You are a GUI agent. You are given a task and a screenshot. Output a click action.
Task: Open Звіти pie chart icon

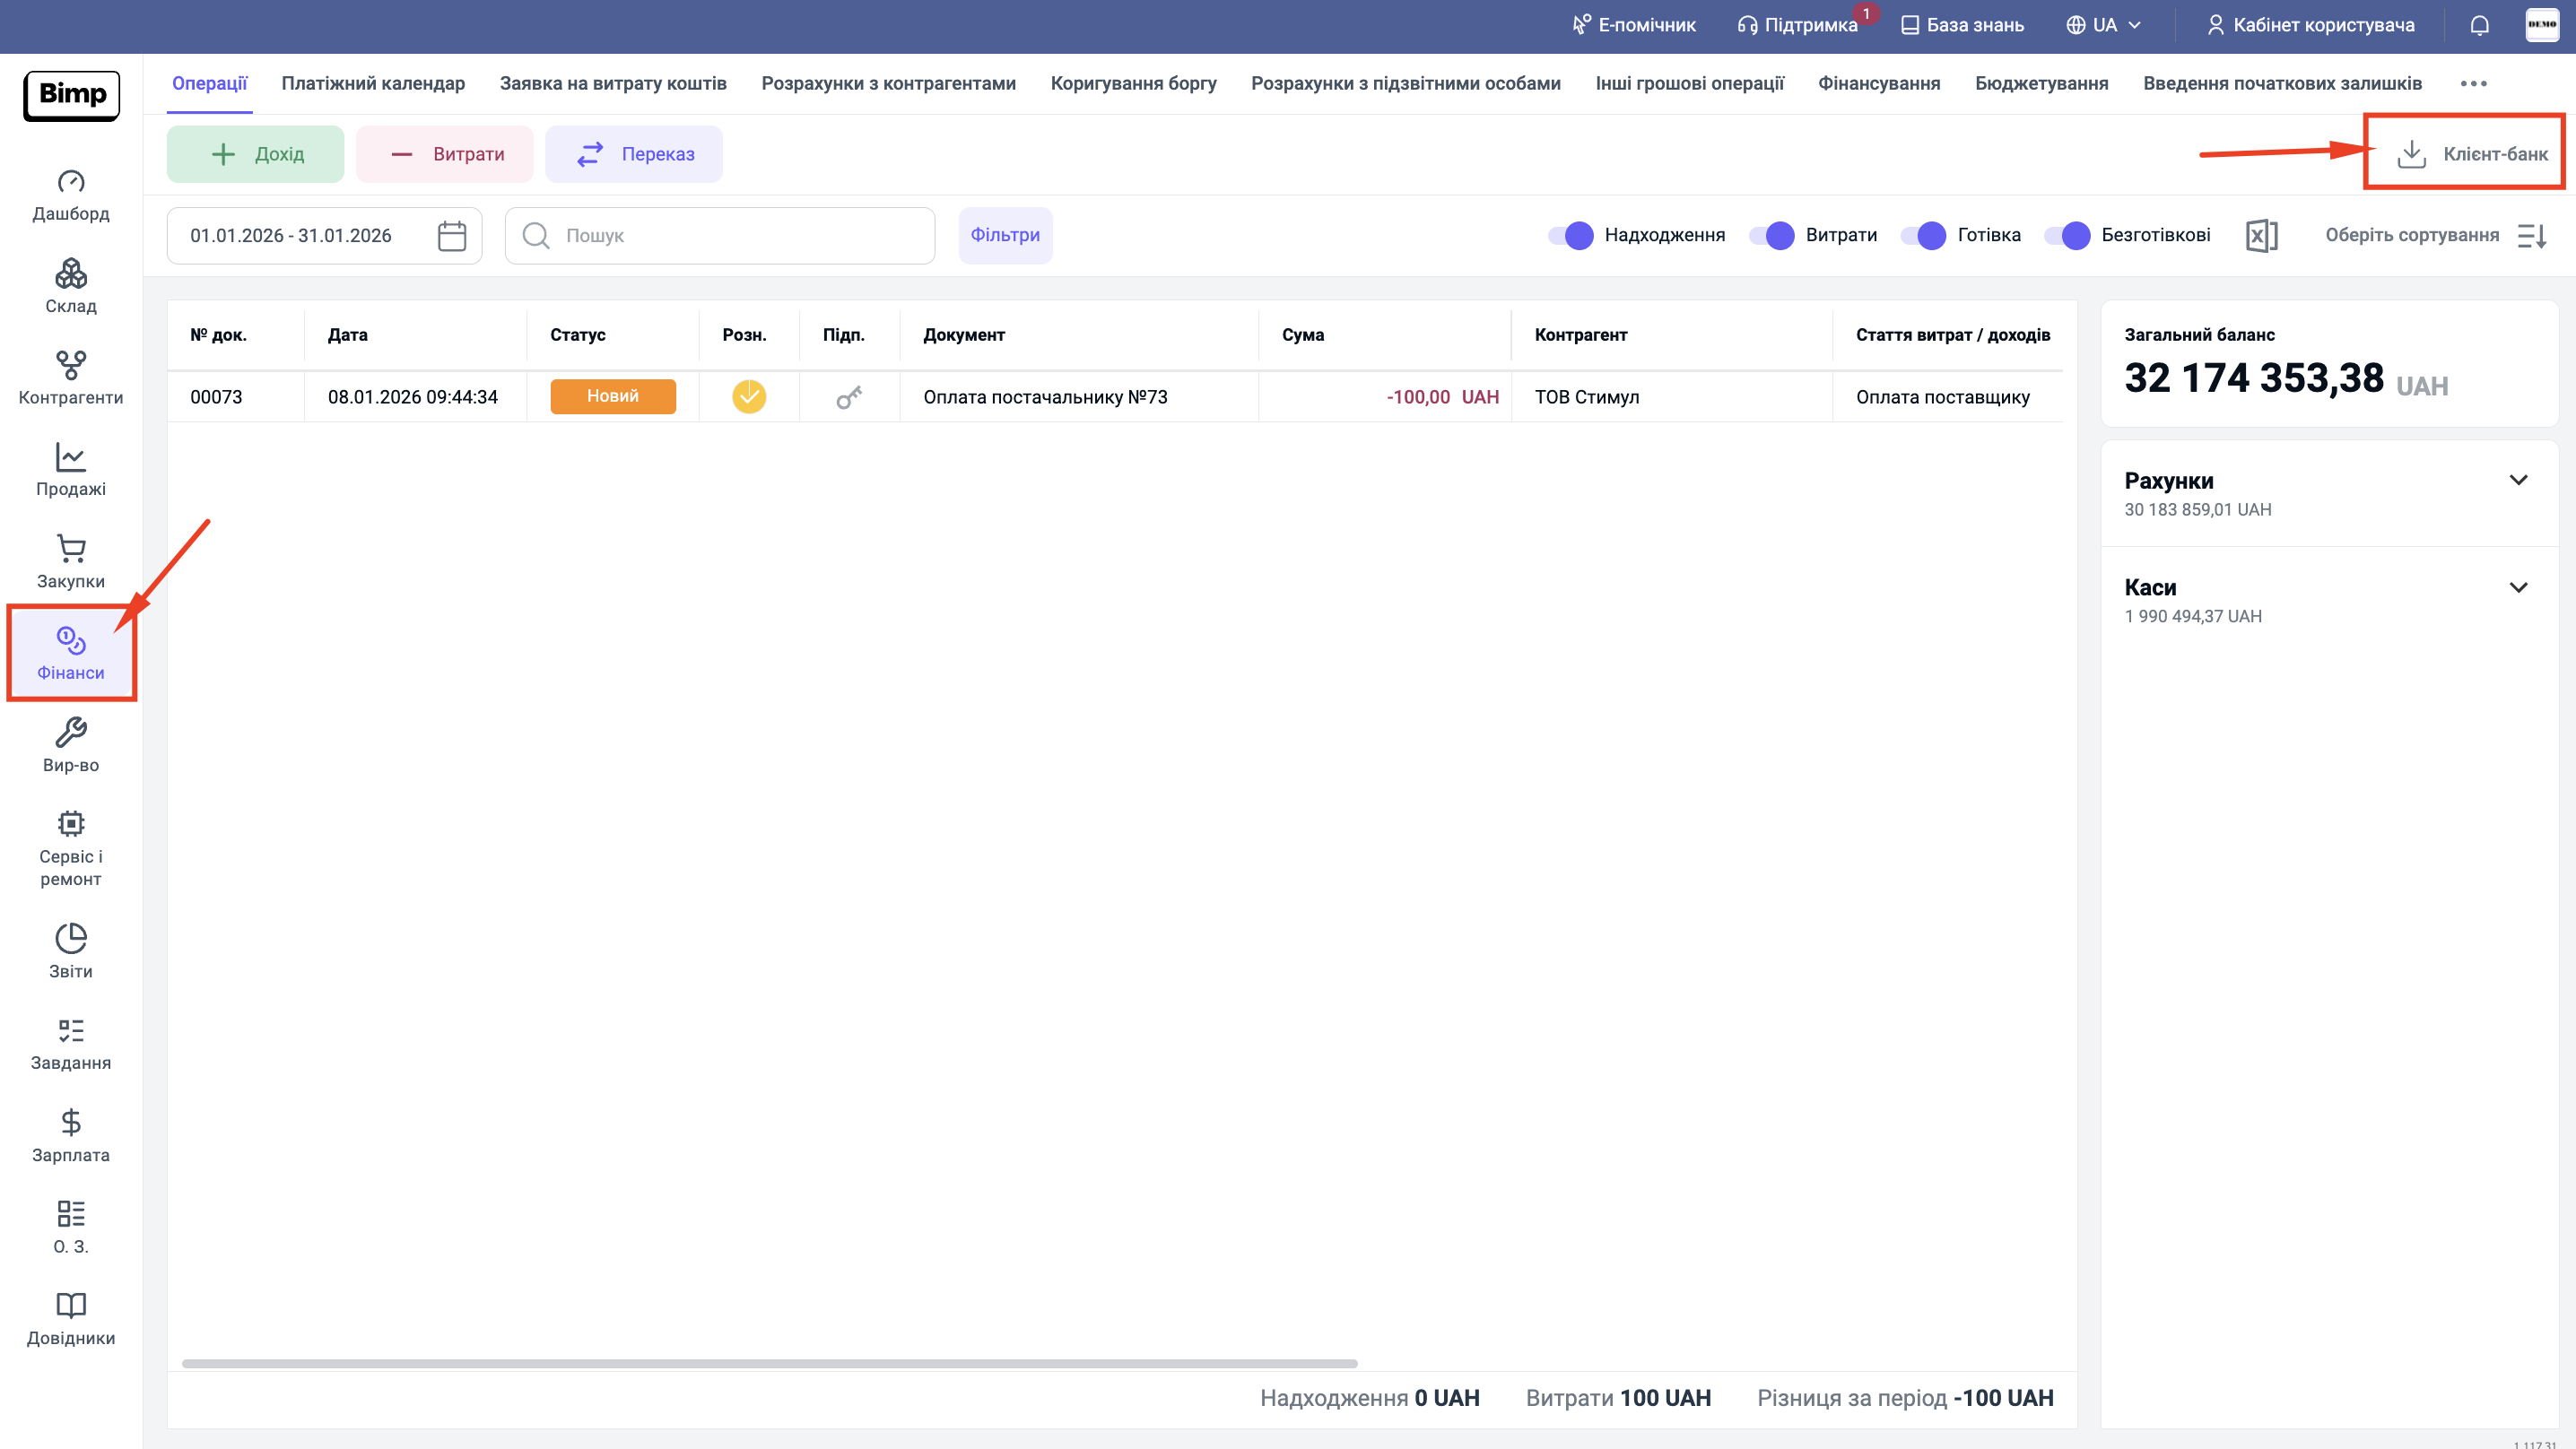pos(70,951)
